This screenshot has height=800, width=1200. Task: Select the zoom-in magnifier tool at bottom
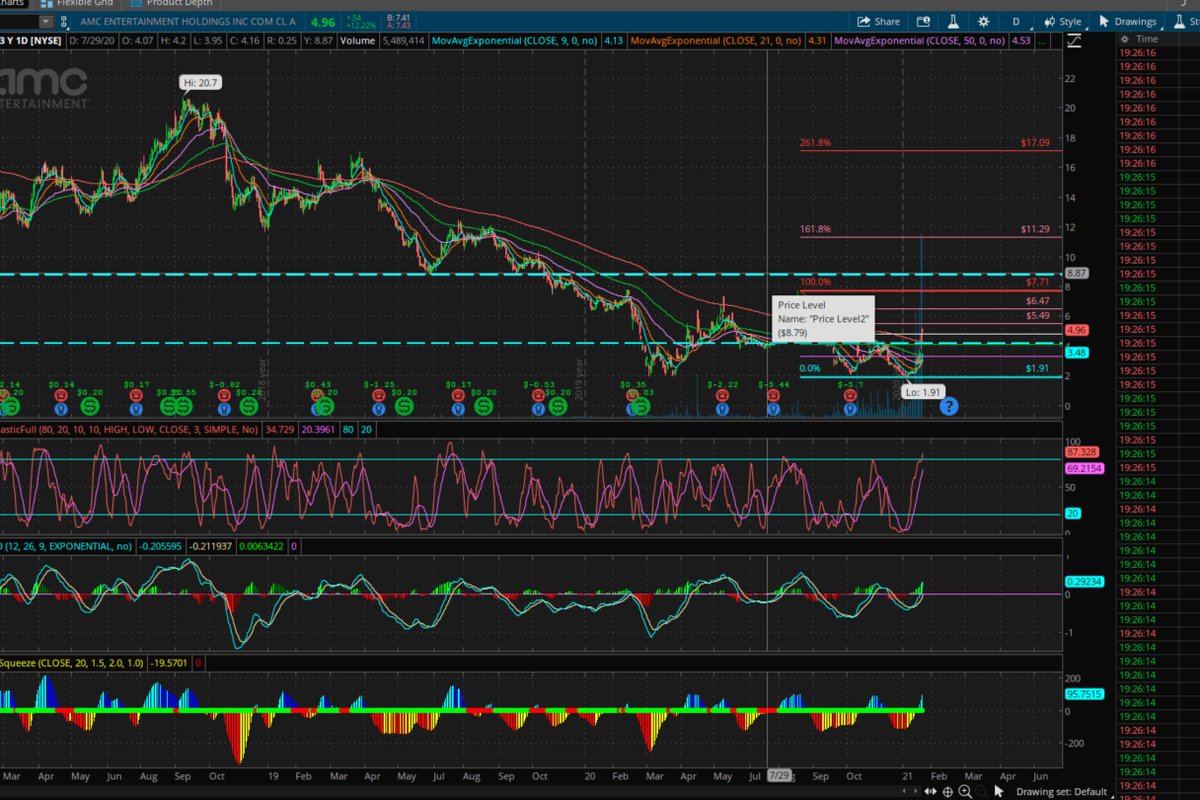965,791
